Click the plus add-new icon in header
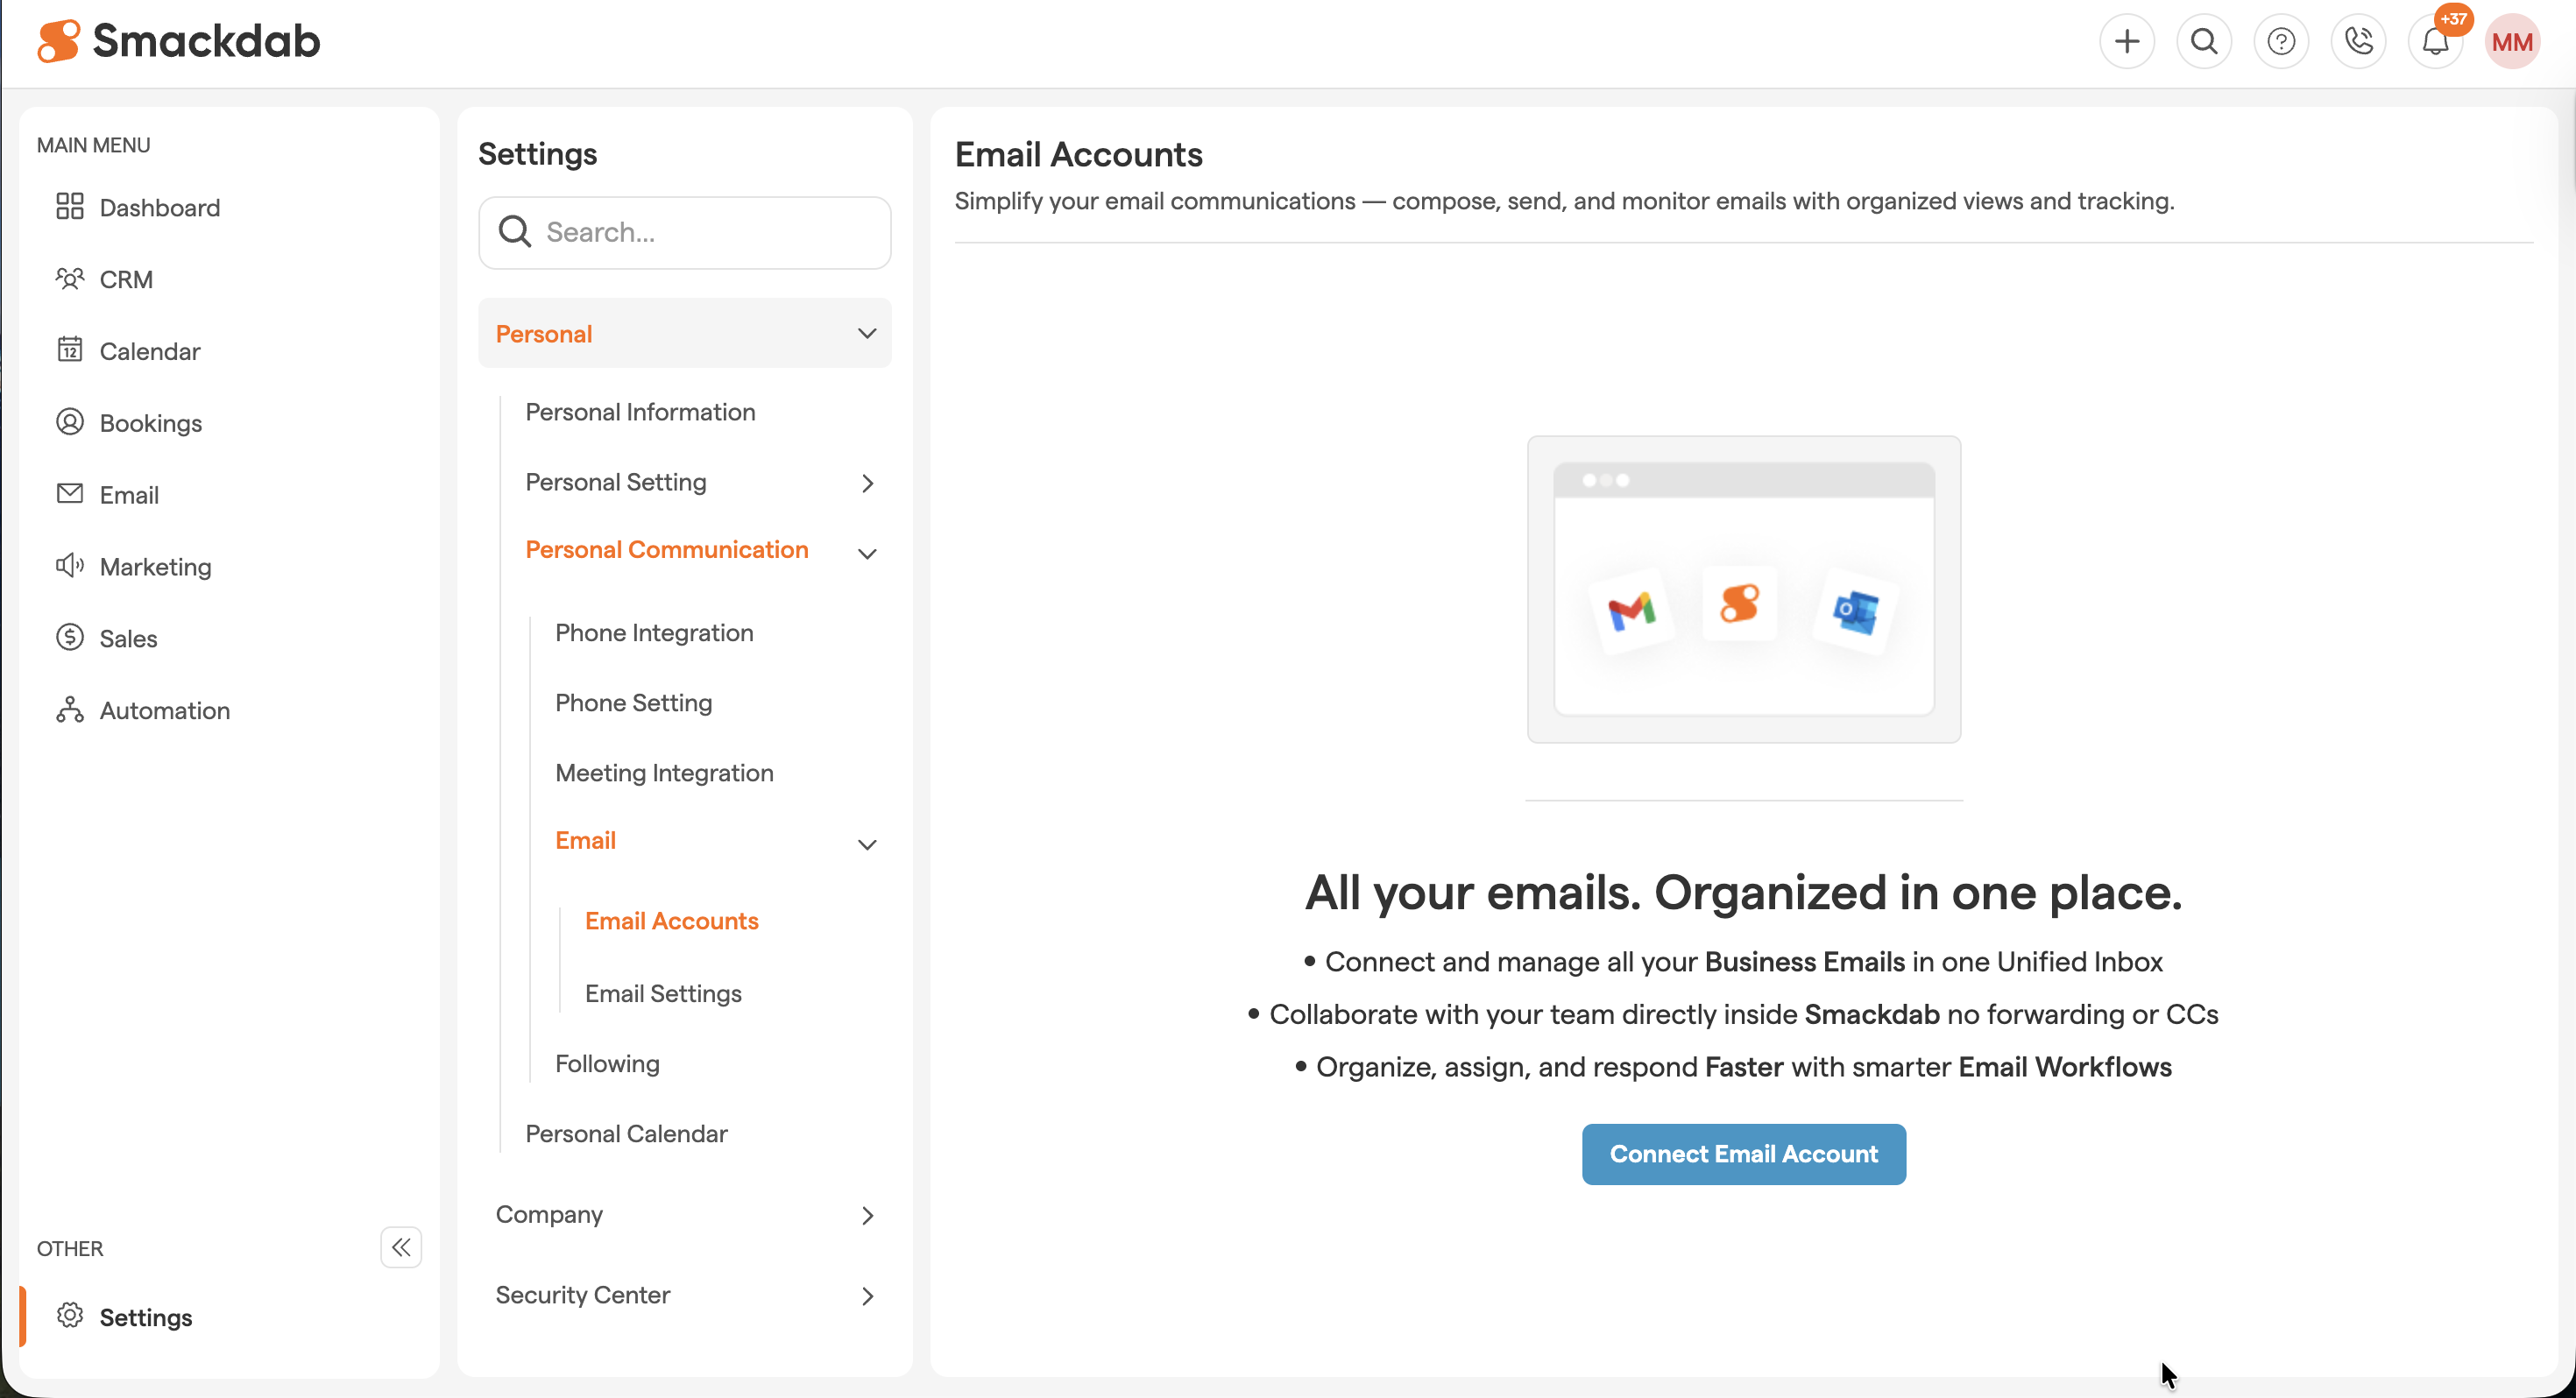The width and height of the screenshot is (2576, 1398). click(2126, 42)
